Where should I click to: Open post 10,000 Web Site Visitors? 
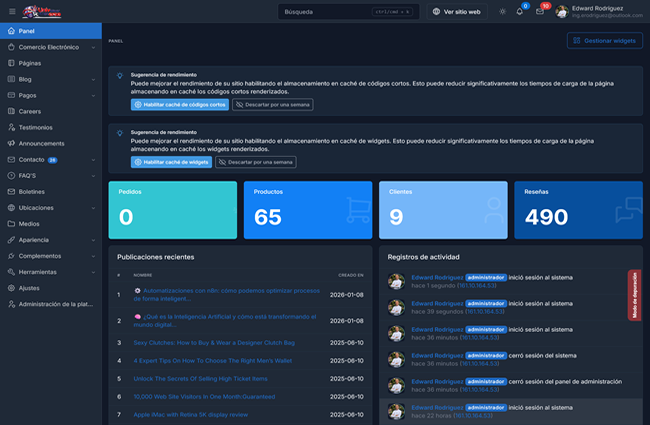tap(204, 397)
